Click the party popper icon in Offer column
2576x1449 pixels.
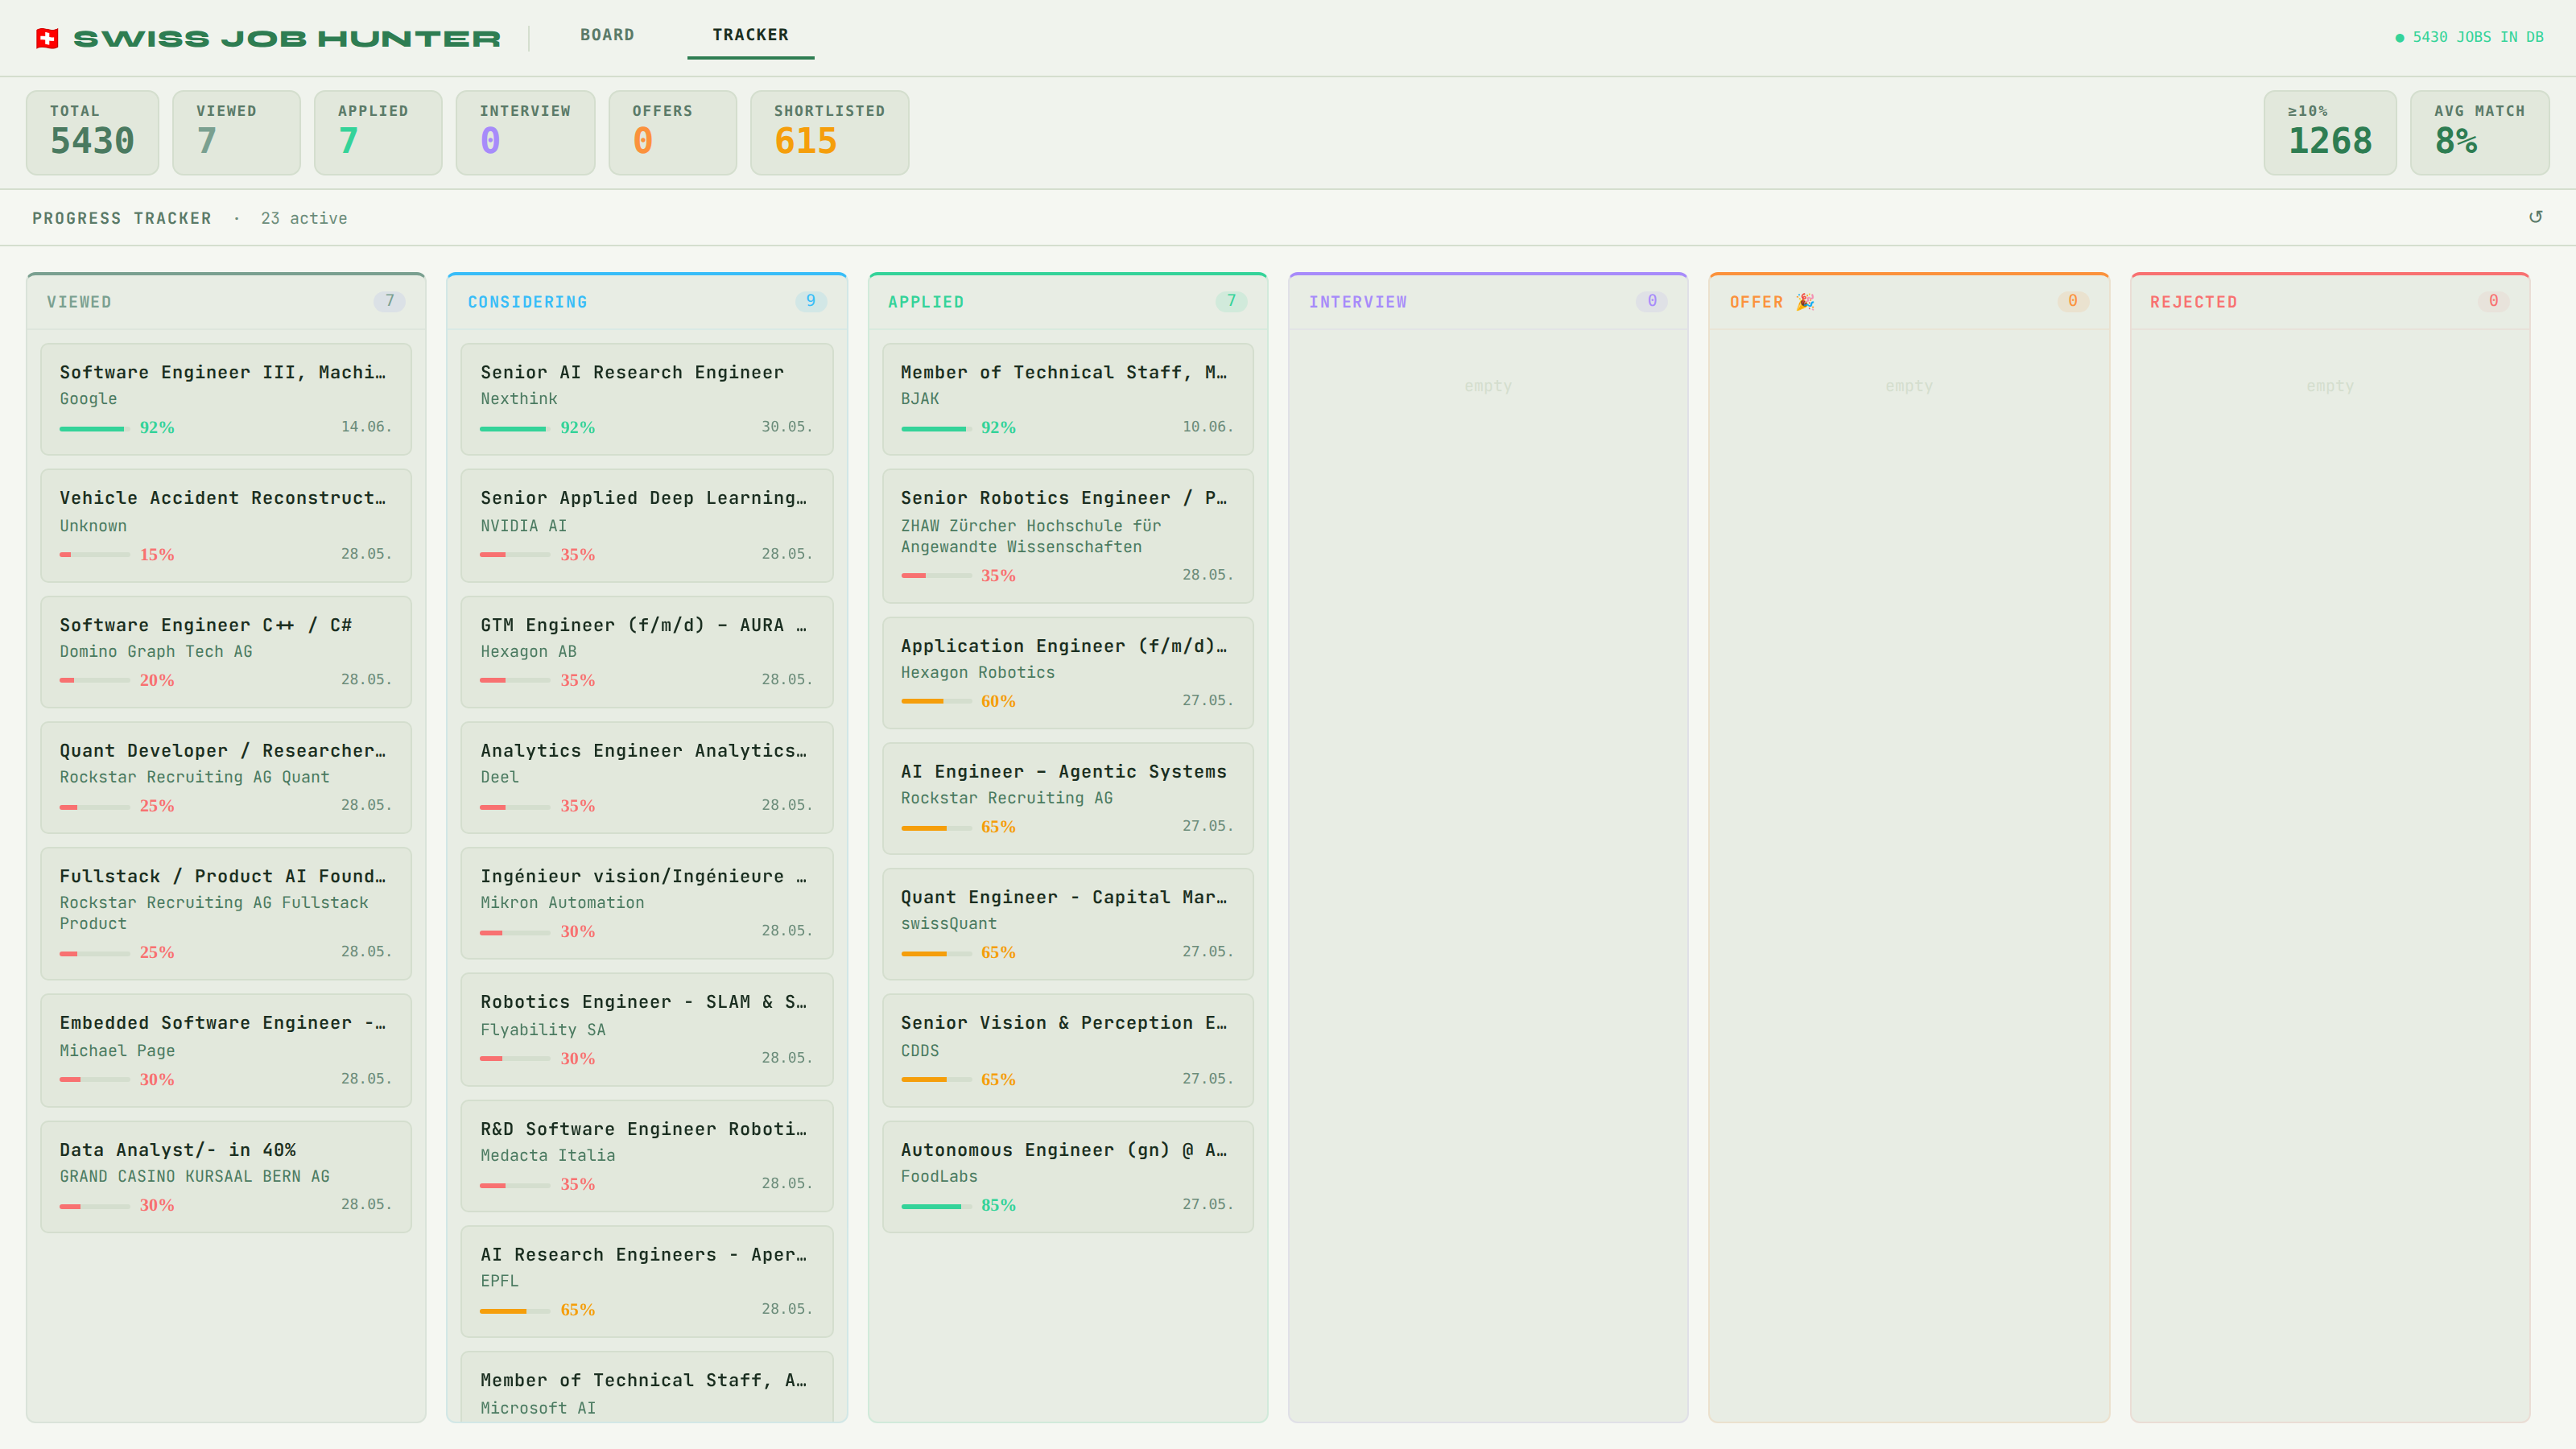pyautogui.click(x=1804, y=302)
